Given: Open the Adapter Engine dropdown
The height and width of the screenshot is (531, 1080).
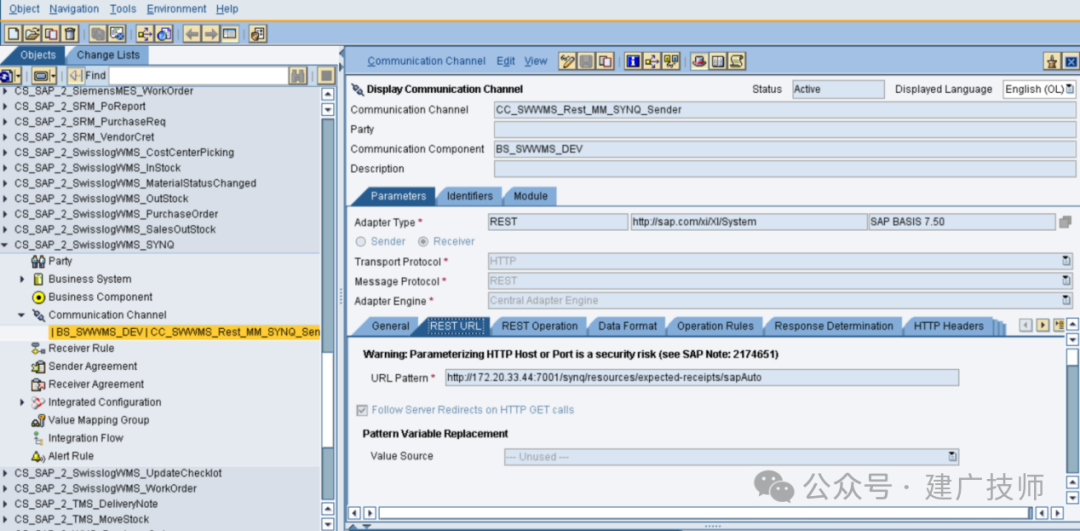Looking at the screenshot, I should coord(1066,300).
